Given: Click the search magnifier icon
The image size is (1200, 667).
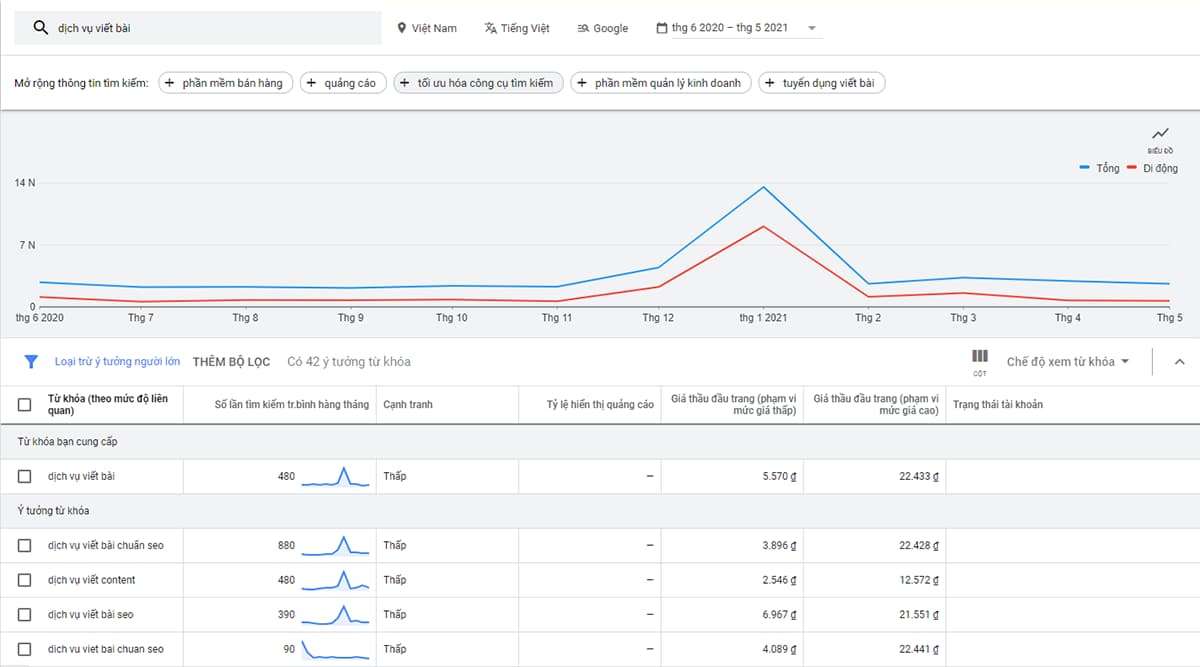Looking at the screenshot, I should (x=41, y=28).
